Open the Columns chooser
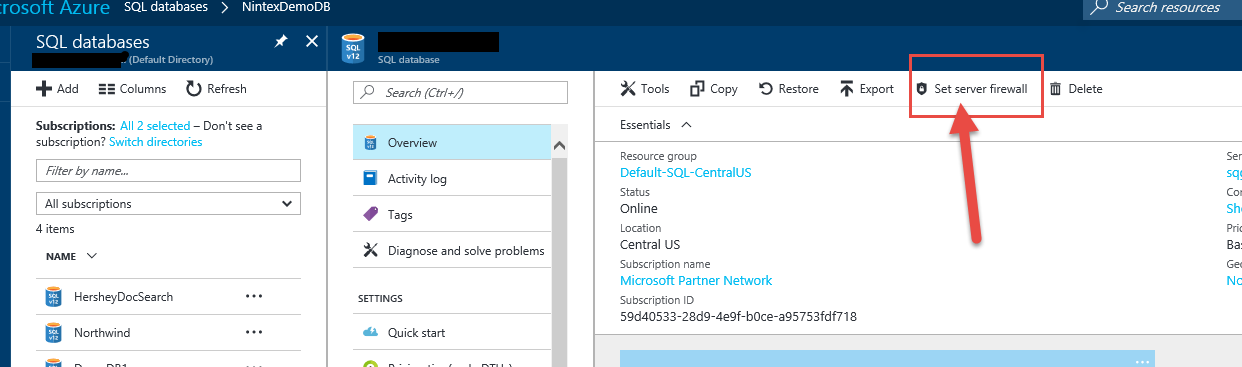Image resolution: width=1242 pixels, height=367 pixels. tap(132, 89)
